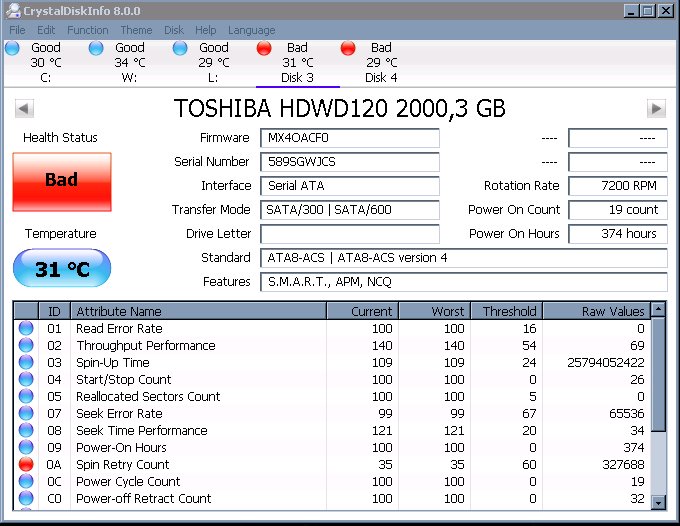Click status orb for Throughput Performance
This screenshot has width=680, height=526.
pos(26,345)
